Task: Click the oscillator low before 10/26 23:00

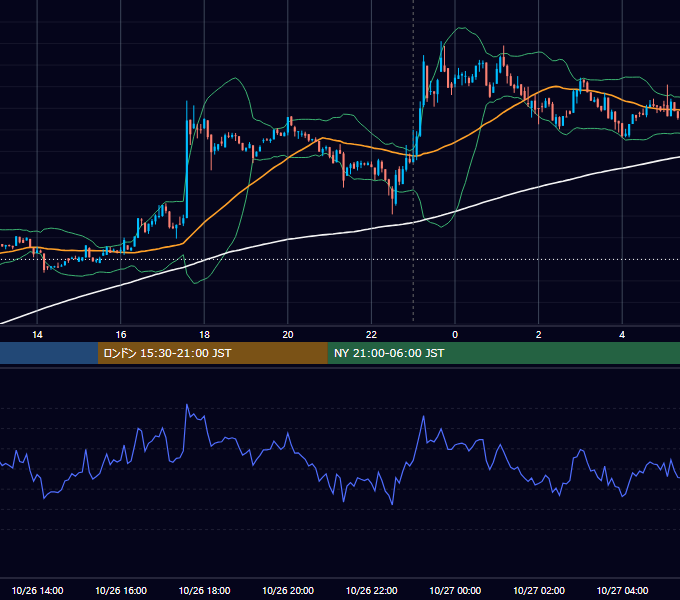Action: pos(392,504)
